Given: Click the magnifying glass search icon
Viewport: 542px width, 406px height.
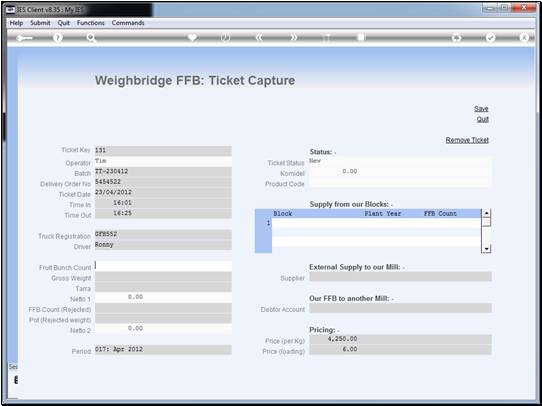Looking at the screenshot, I should point(91,38).
